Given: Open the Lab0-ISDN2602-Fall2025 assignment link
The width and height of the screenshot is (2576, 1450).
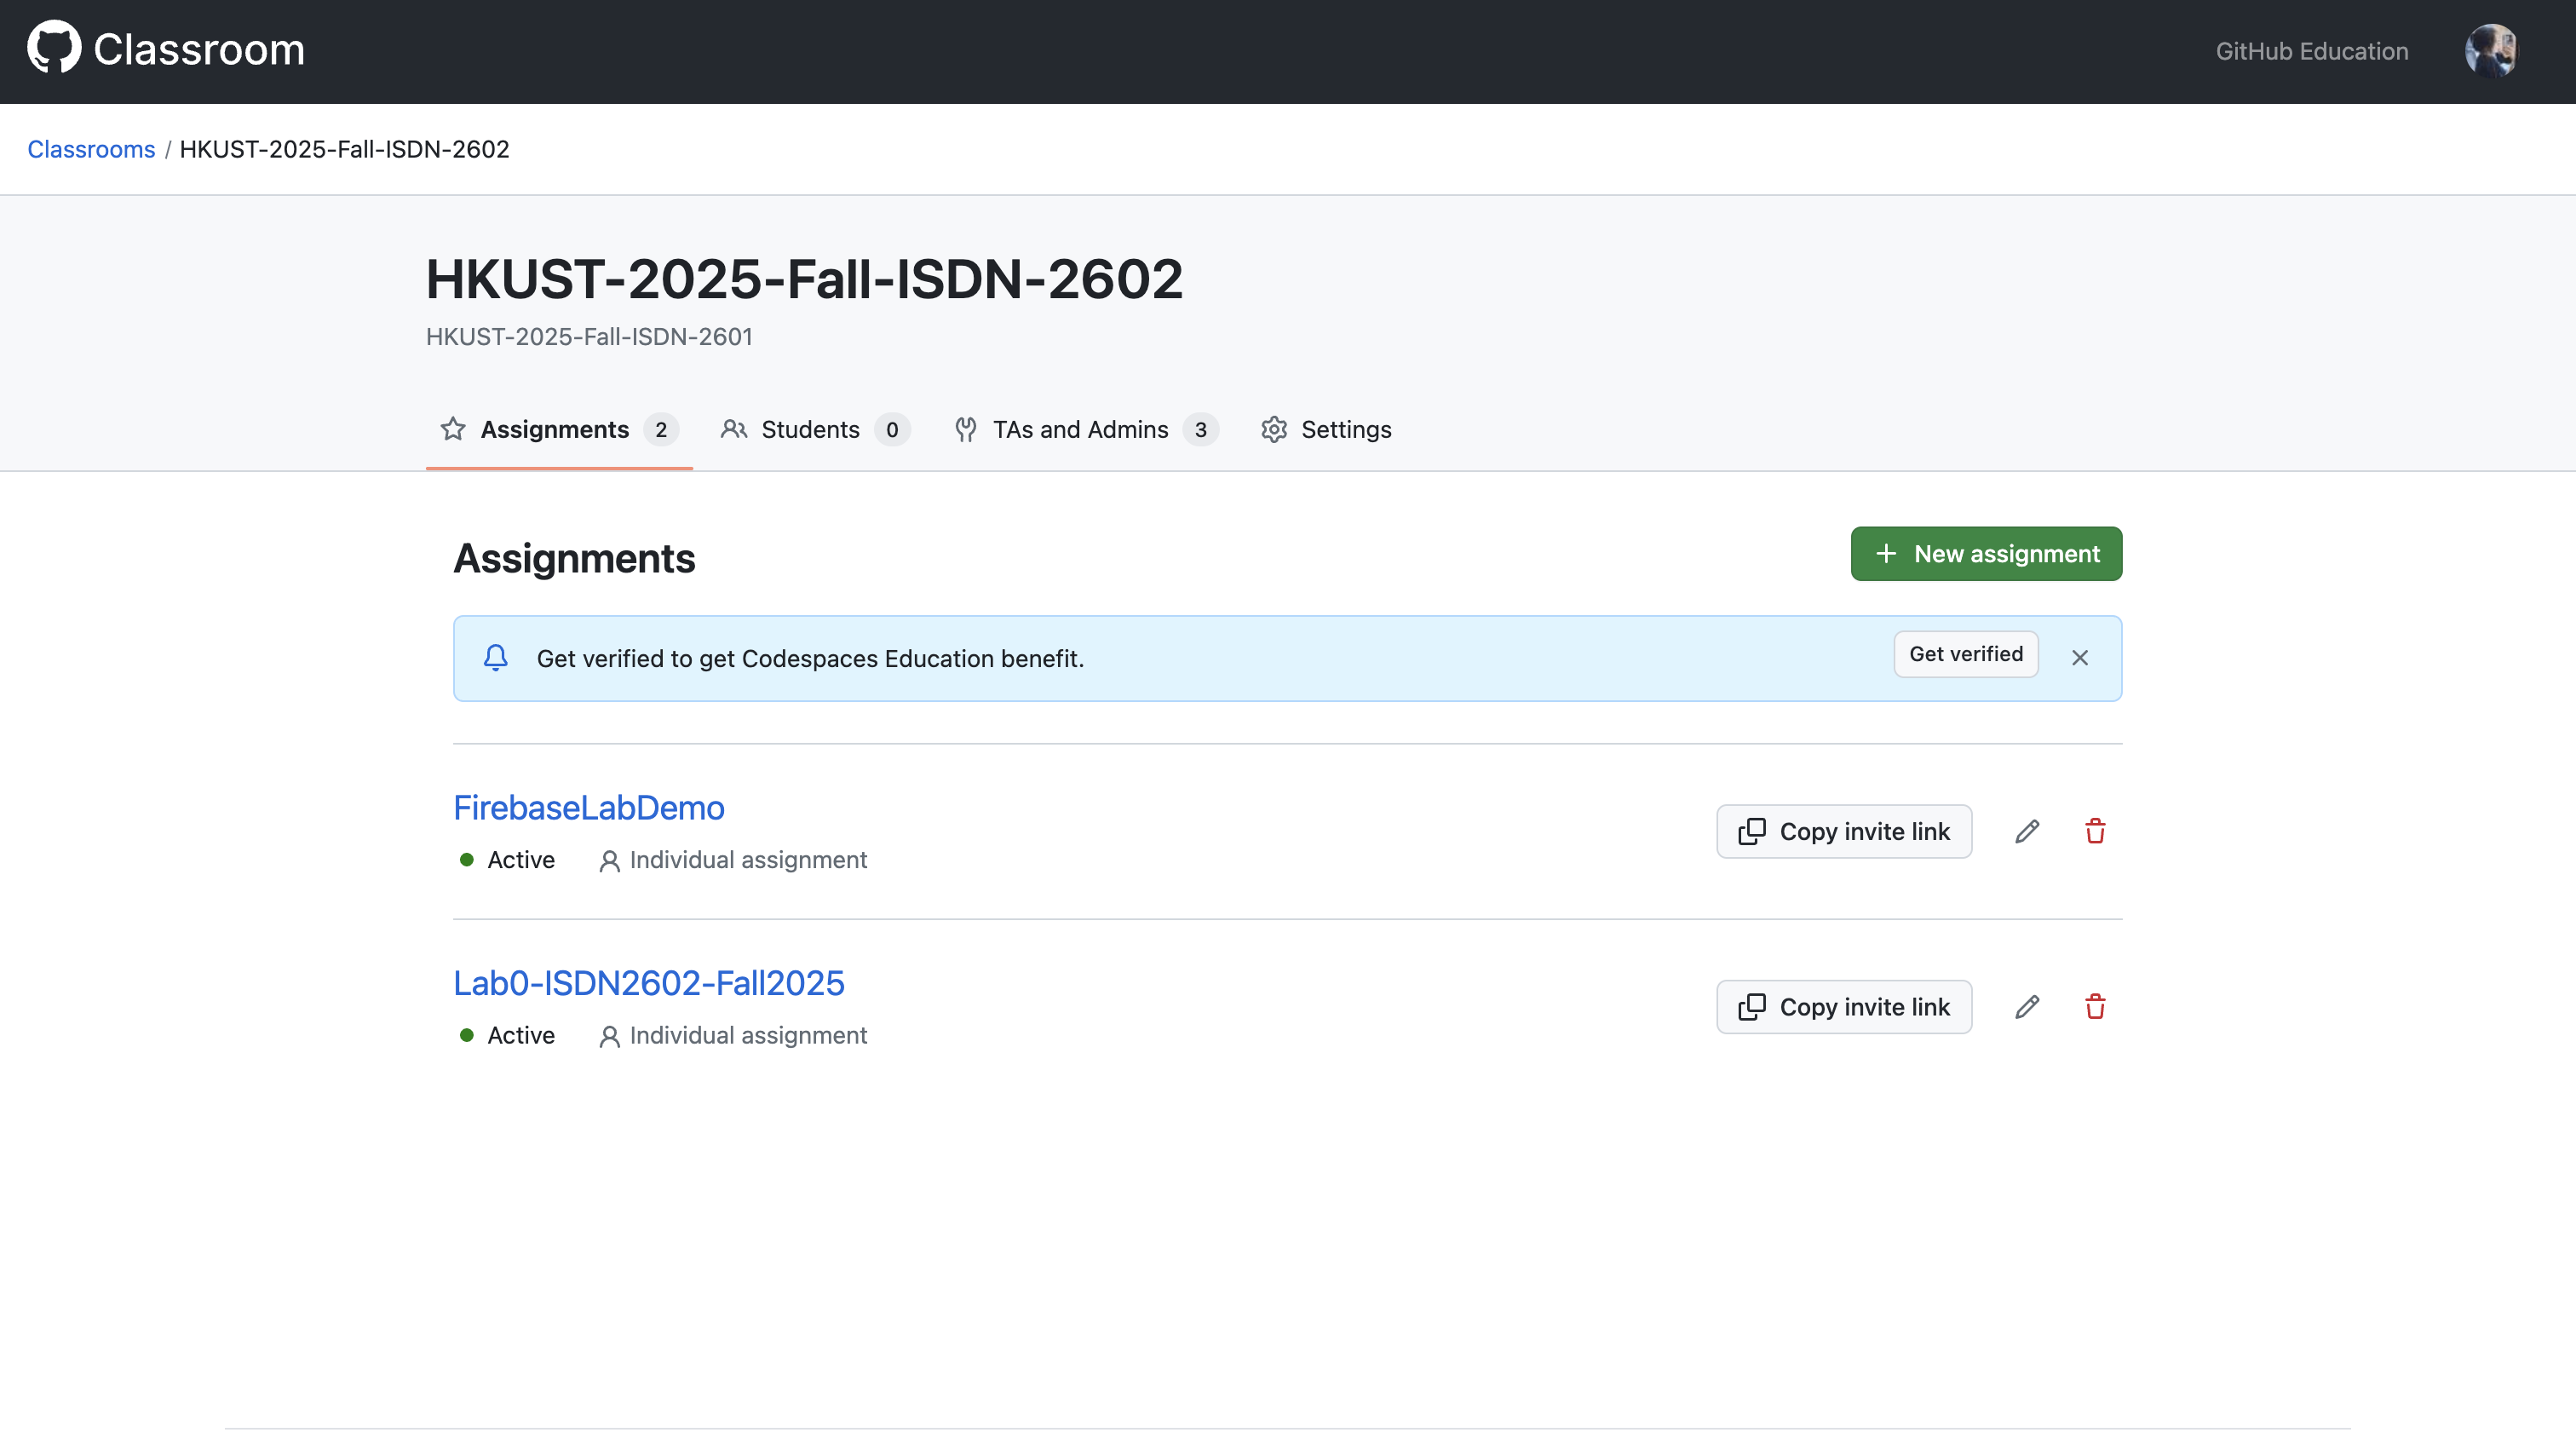Looking at the screenshot, I should pos(648,983).
